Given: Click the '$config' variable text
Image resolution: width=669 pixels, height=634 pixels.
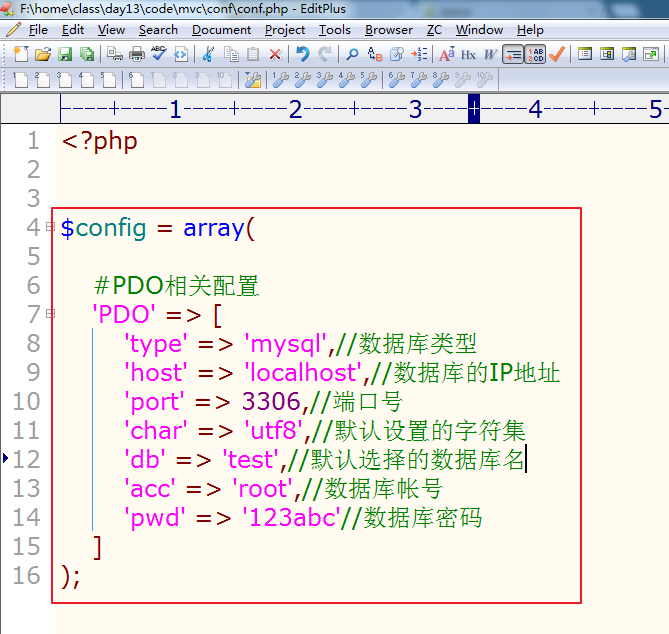Looking at the screenshot, I should coord(103,228).
